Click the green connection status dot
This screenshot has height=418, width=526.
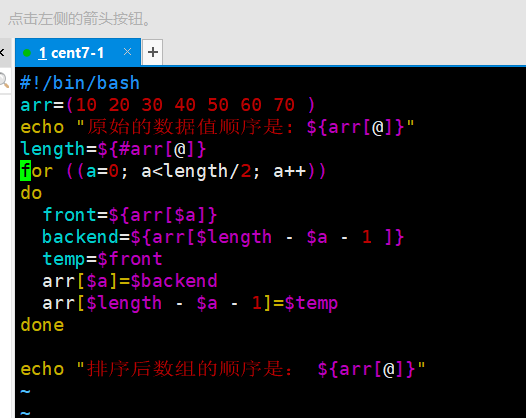pos(27,53)
